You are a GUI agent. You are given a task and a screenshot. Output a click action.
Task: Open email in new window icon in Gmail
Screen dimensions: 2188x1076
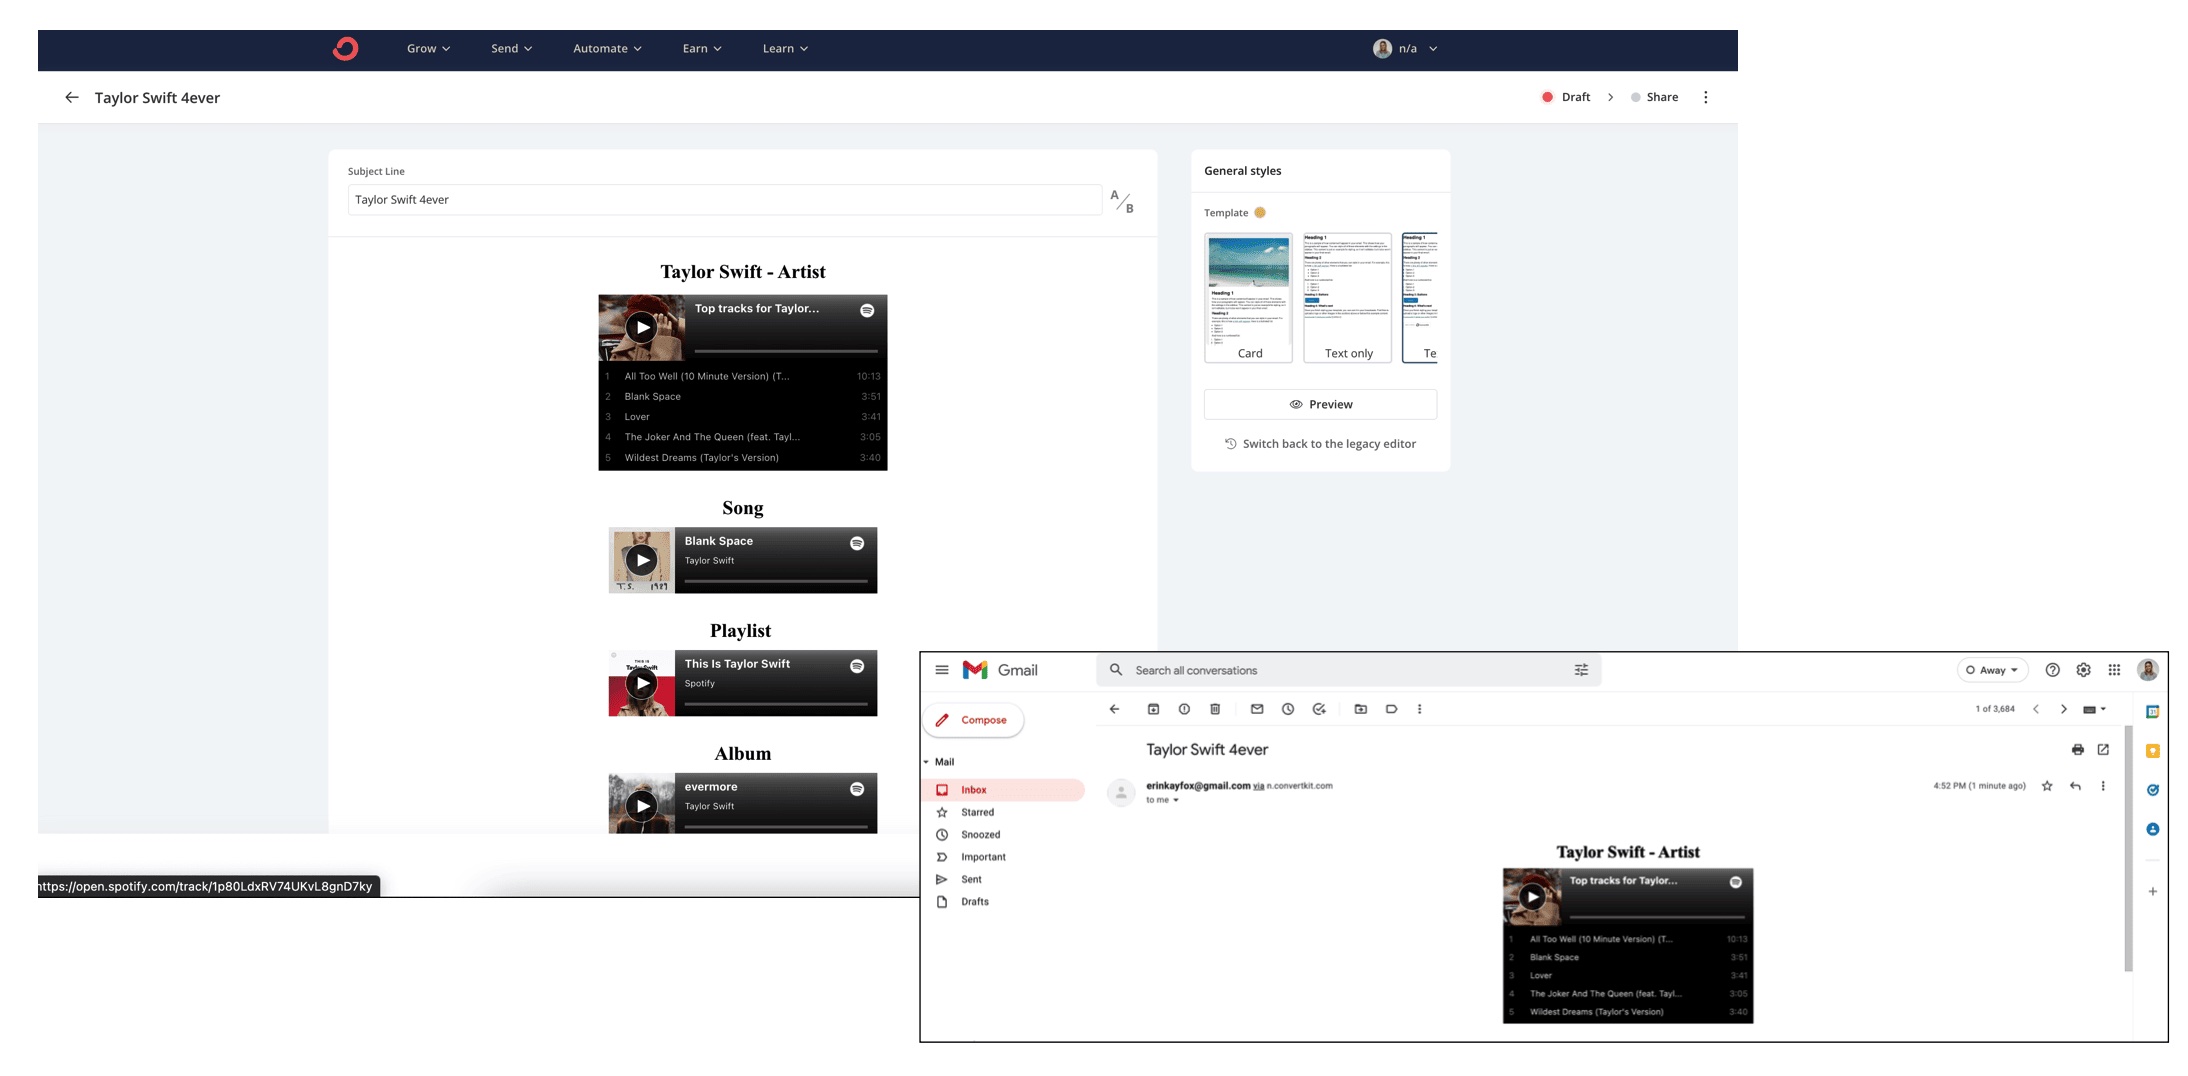(2103, 749)
